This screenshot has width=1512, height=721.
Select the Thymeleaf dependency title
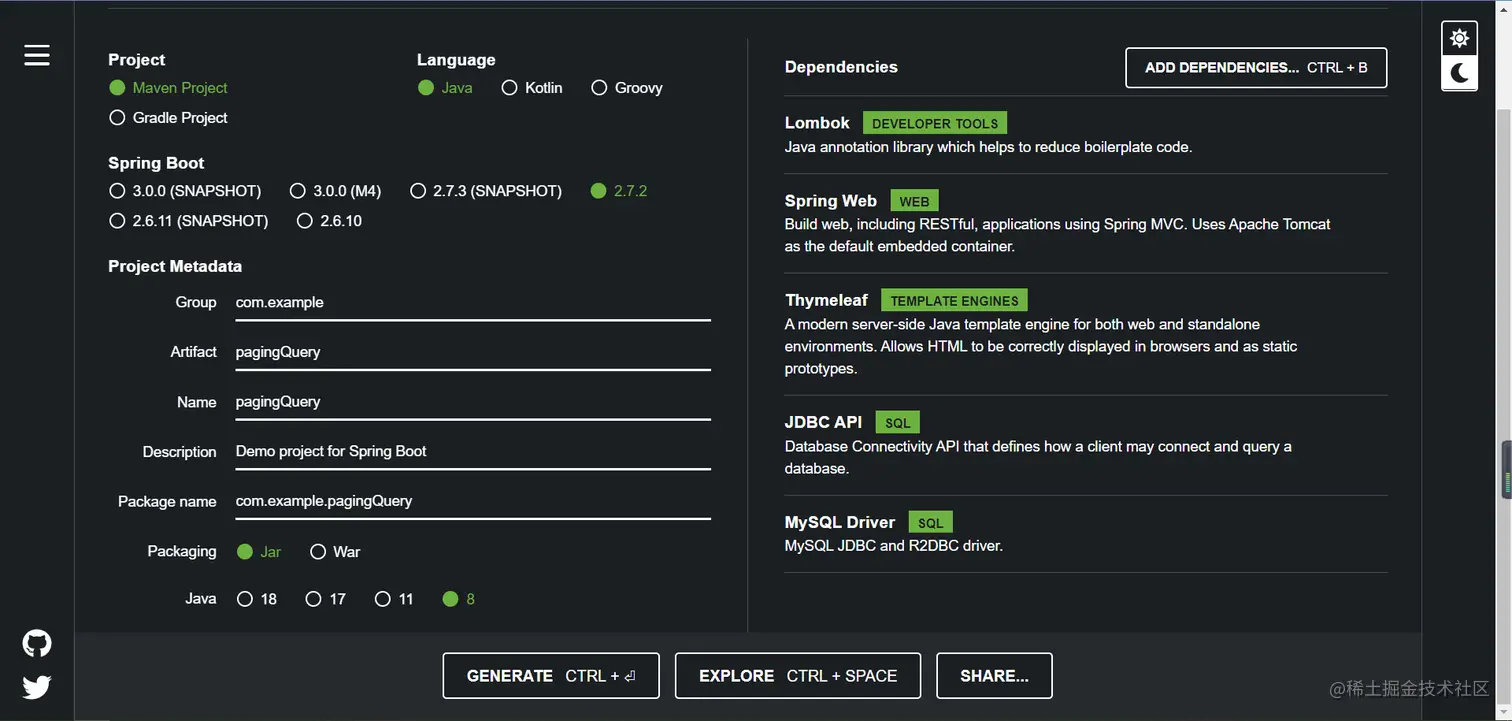pos(827,300)
